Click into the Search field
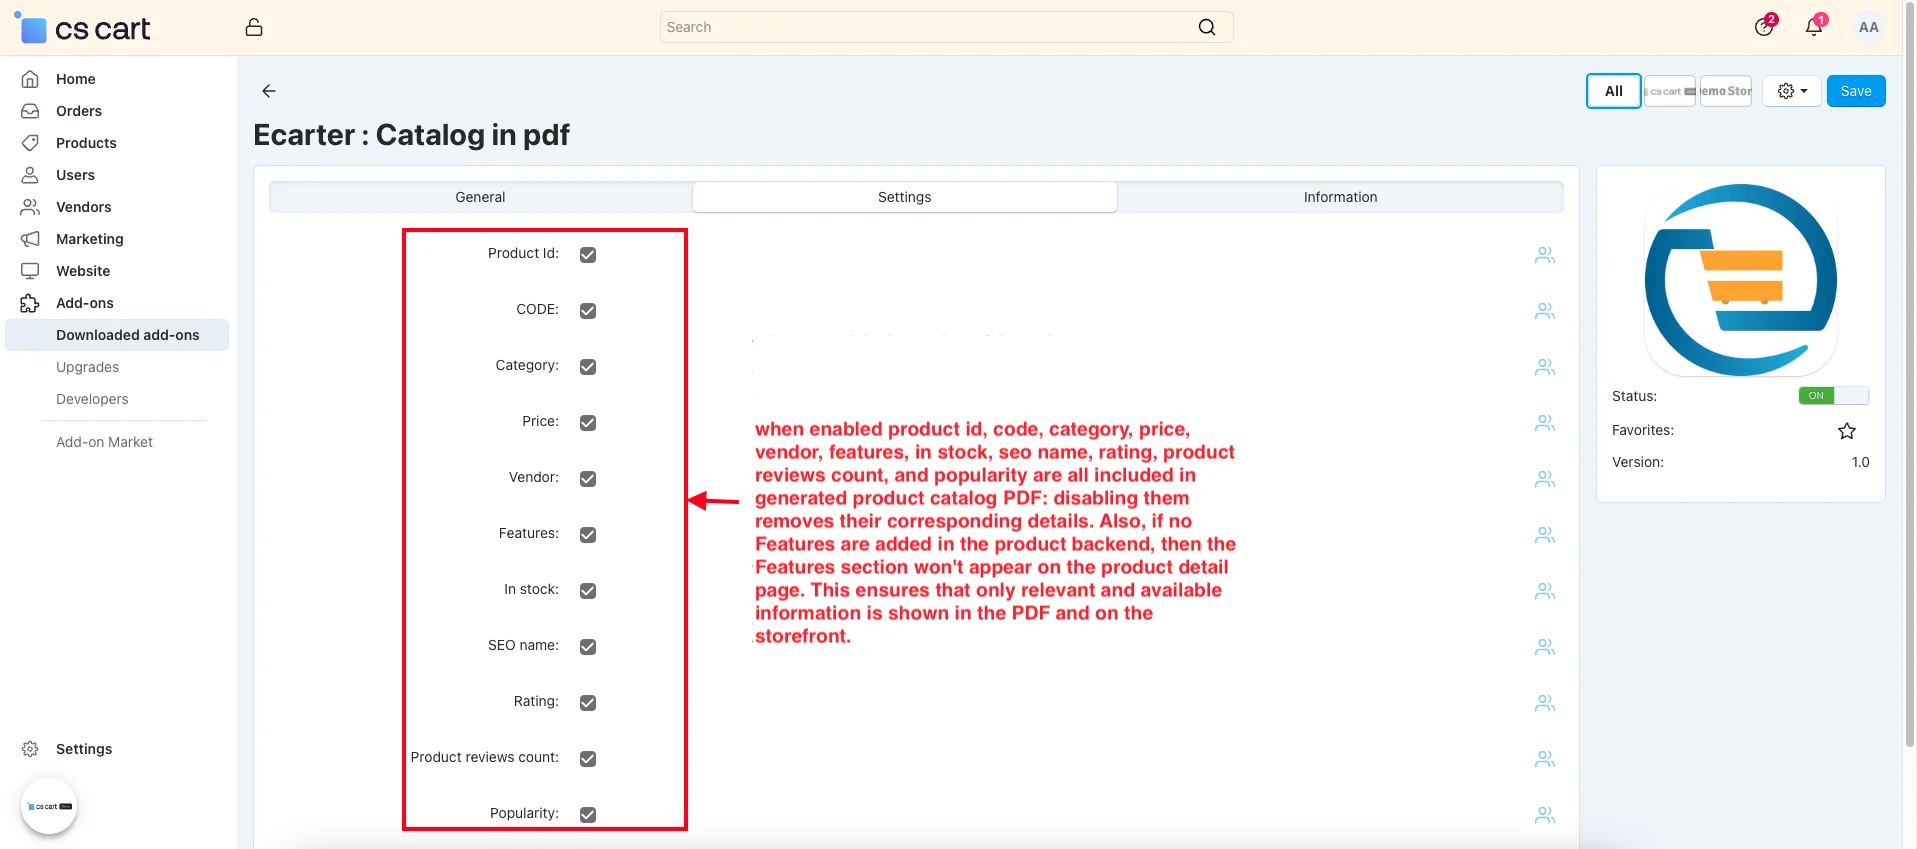Viewport: 1917px width, 849px height. click(x=925, y=27)
